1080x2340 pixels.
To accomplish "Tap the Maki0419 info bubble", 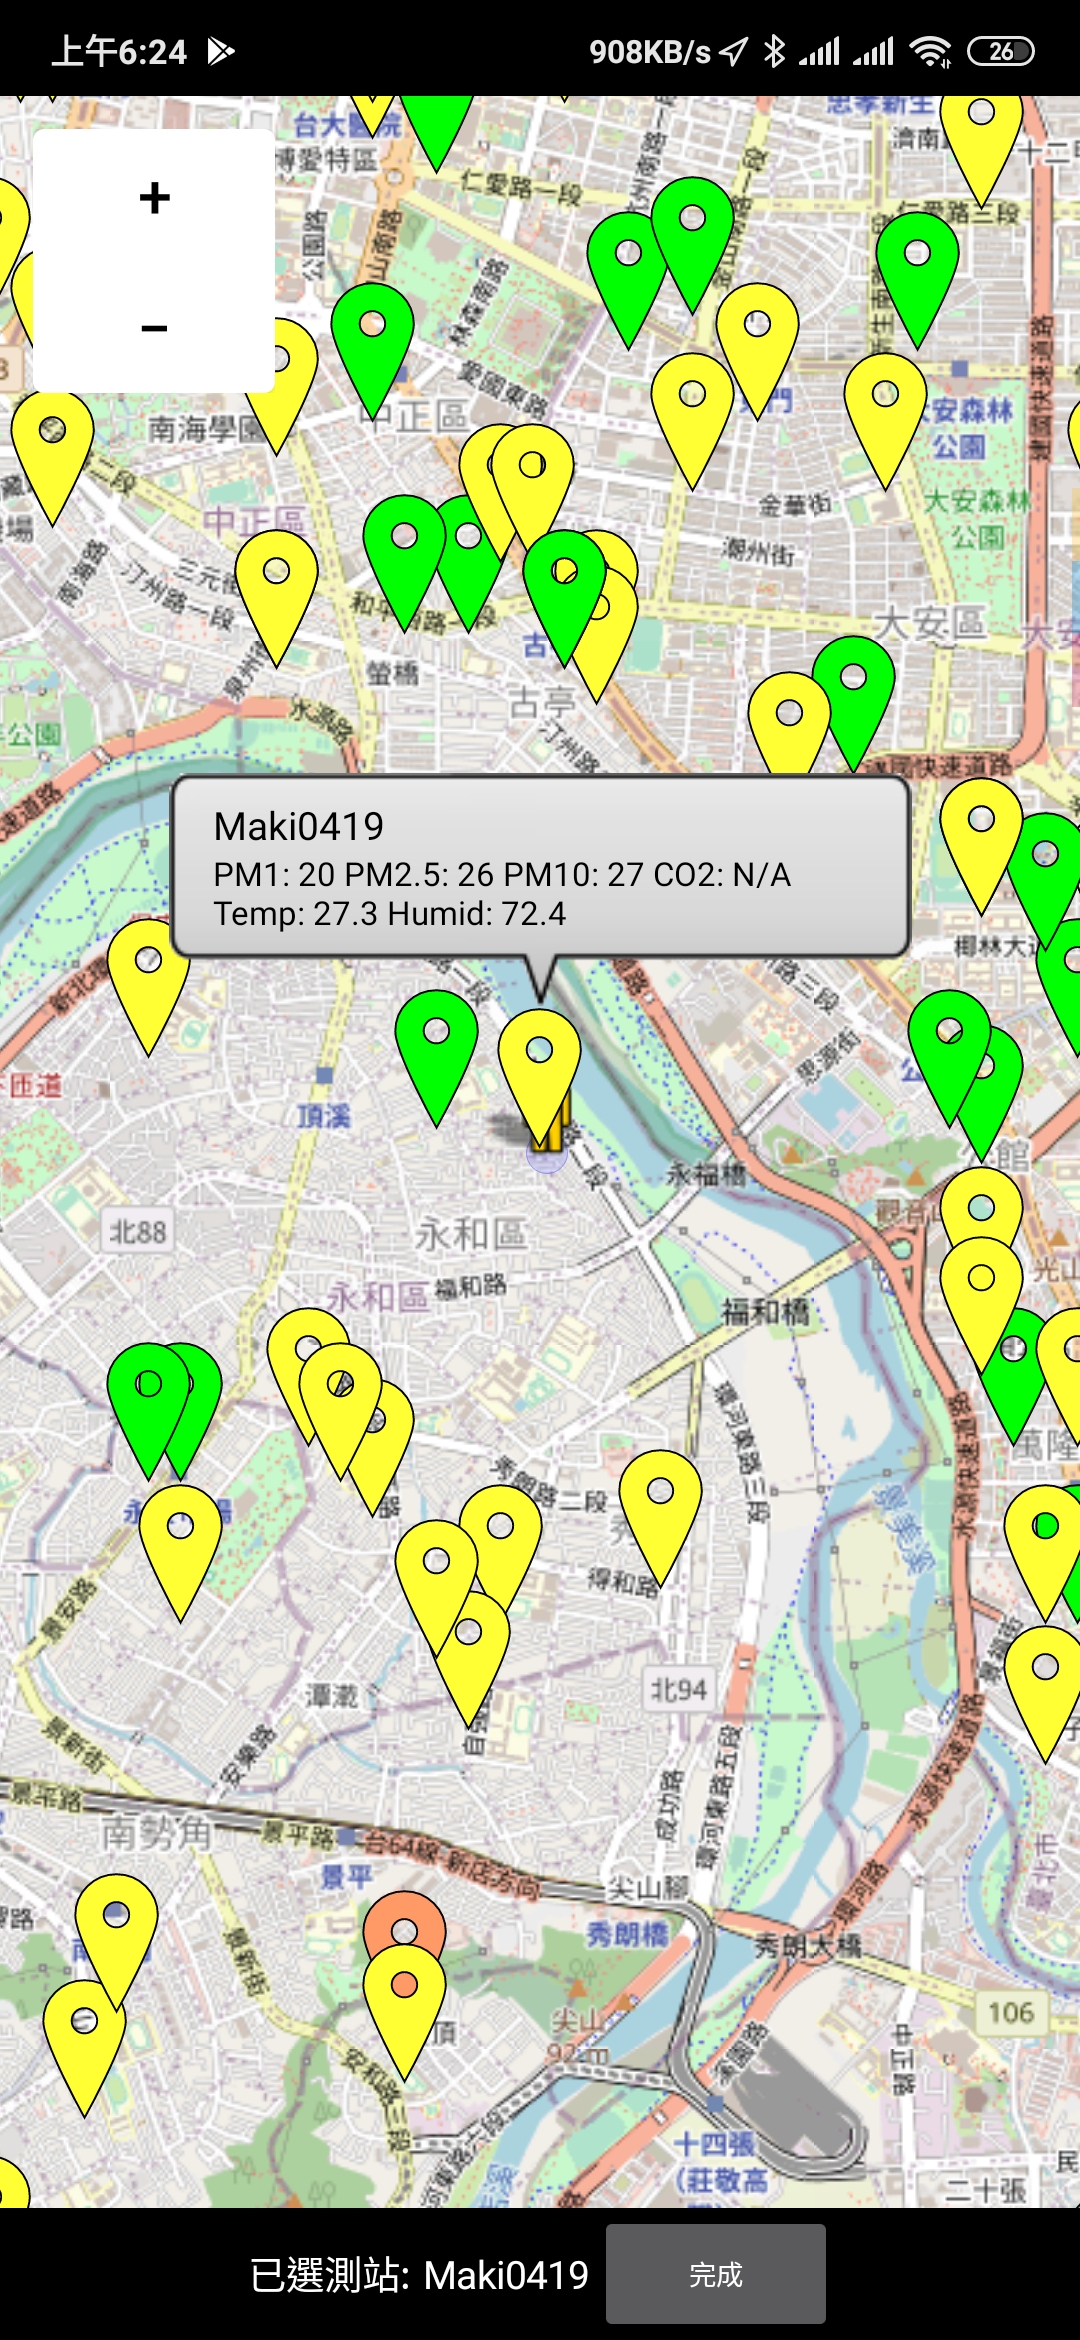I will click(540, 867).
